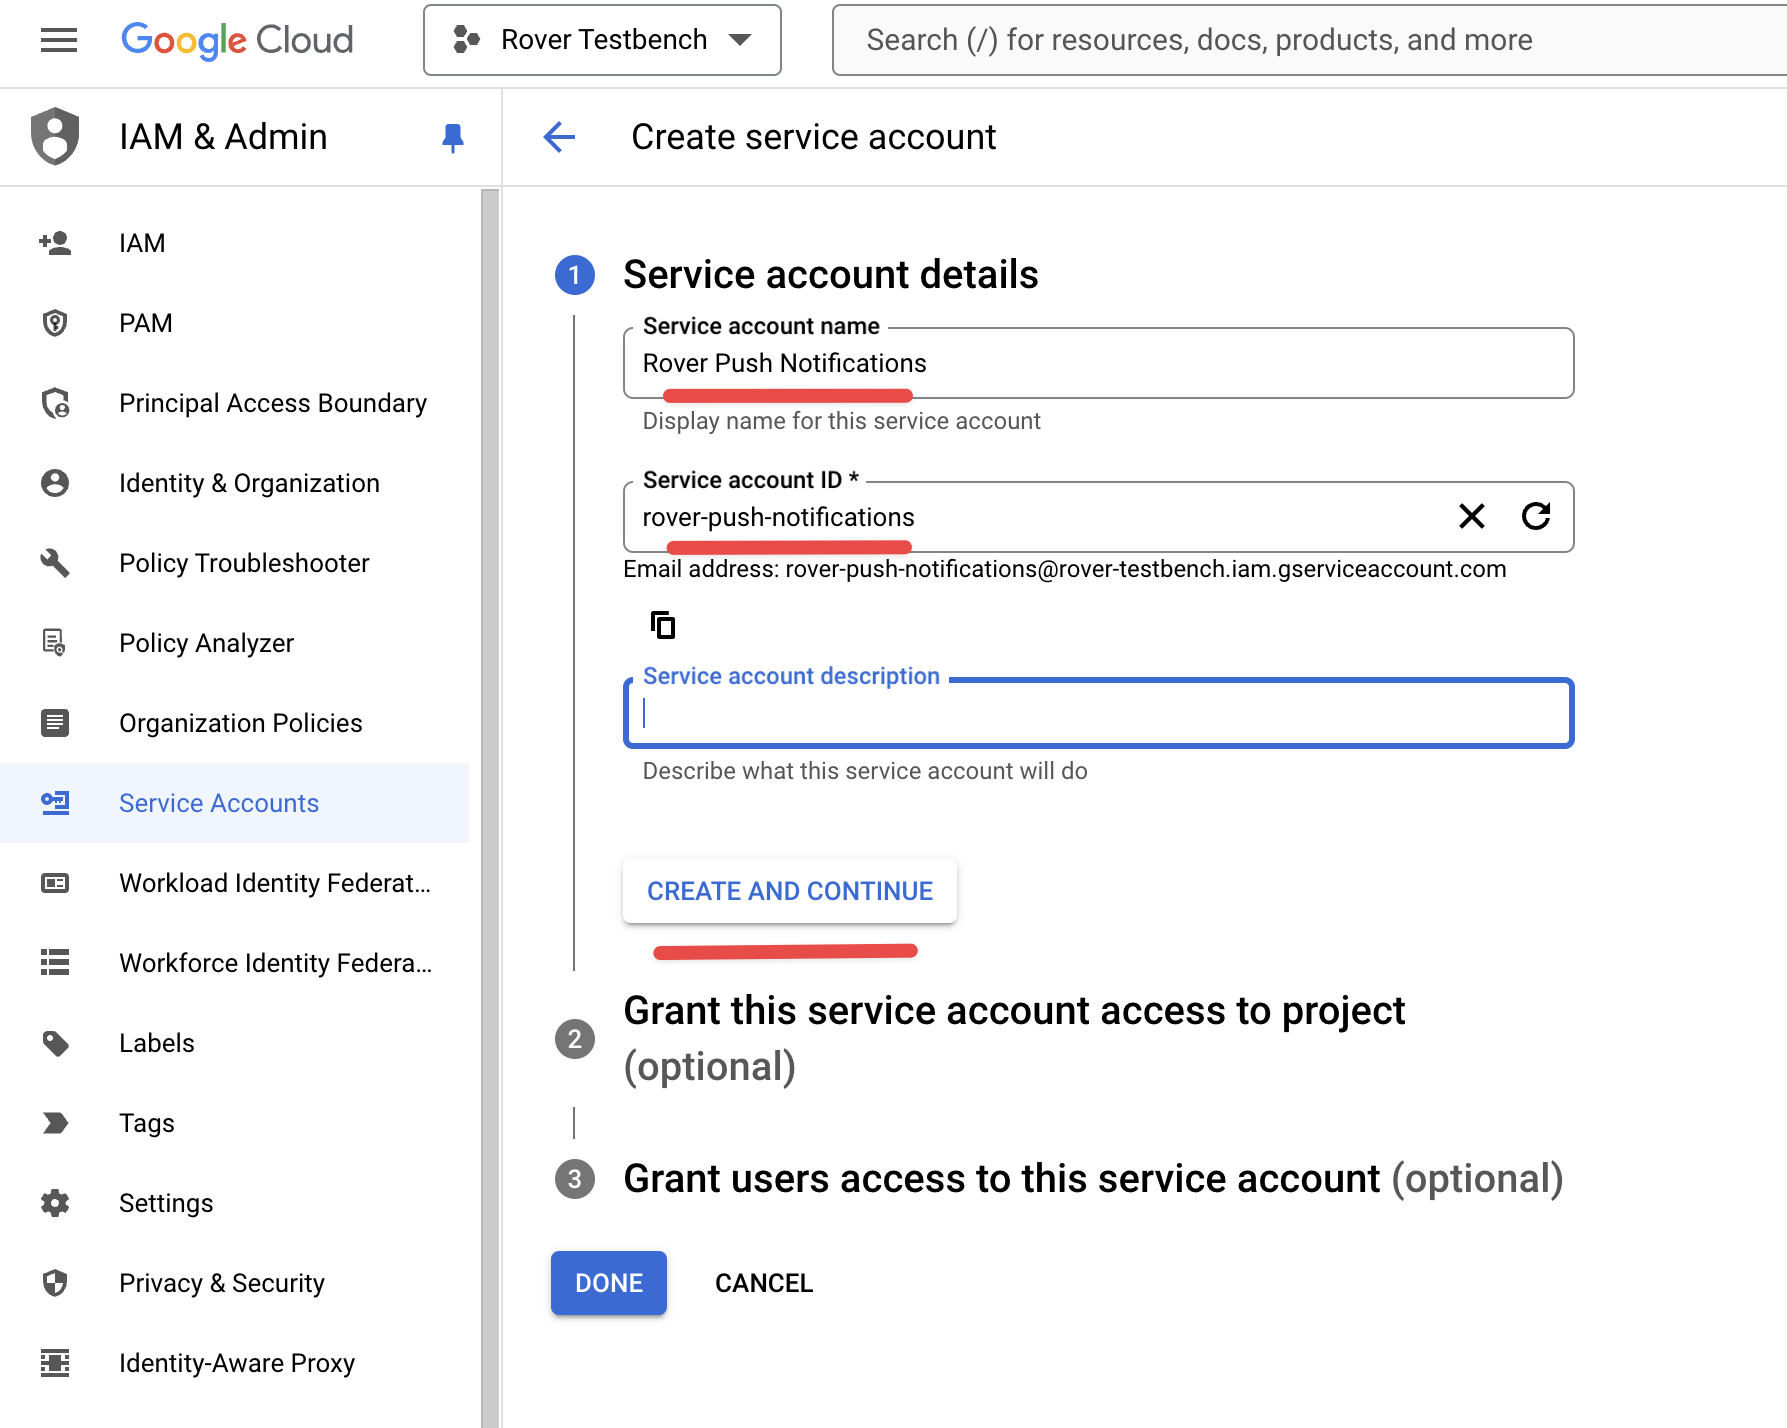Click the Principal Access Boundary icon
Viewport: 1787px width, 1428px height.
point(55,403)
